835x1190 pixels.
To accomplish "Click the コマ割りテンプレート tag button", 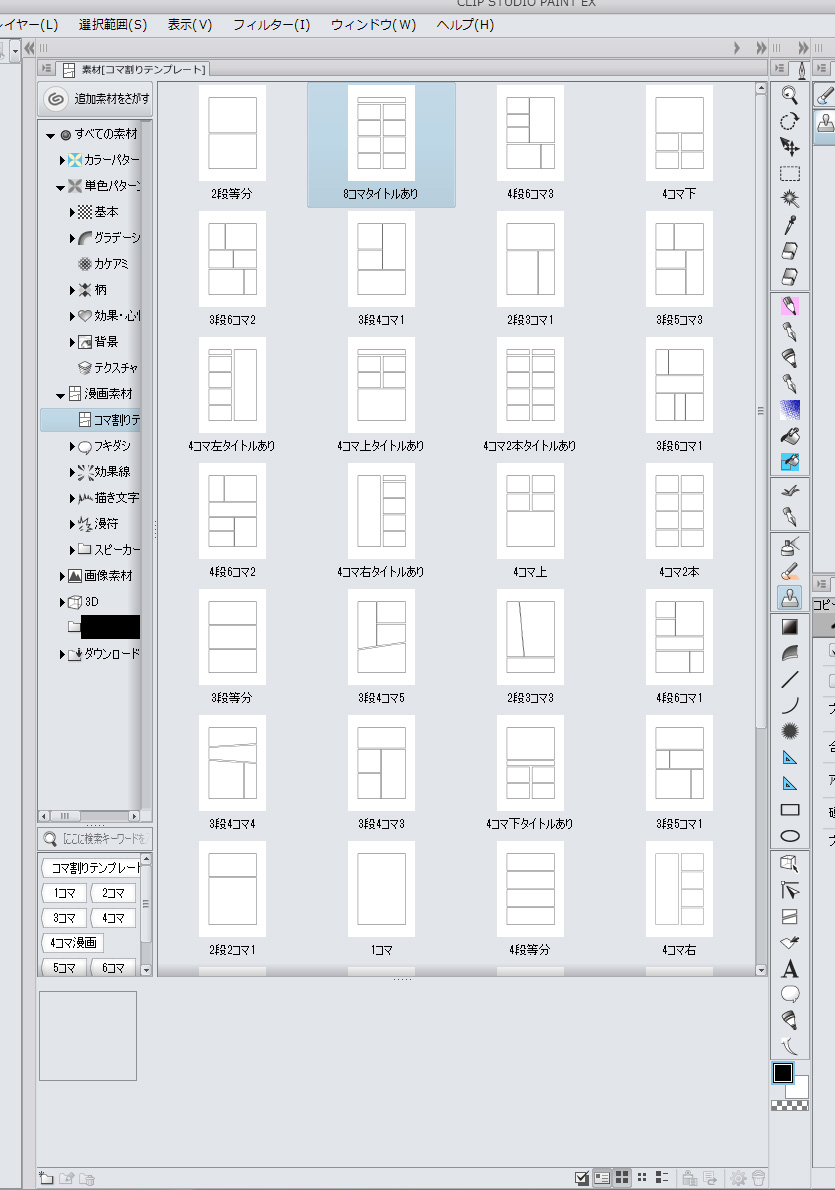I will [x=91, y=867].
